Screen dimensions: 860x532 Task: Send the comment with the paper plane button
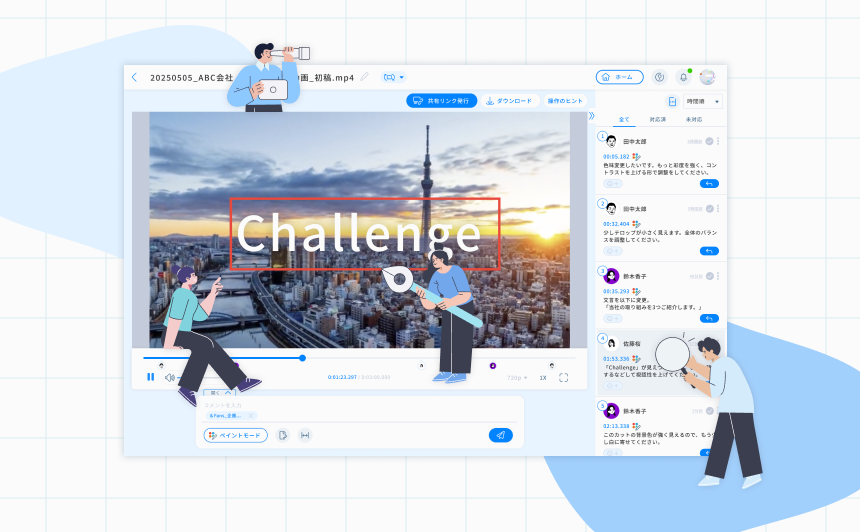[x=500, y=435]
